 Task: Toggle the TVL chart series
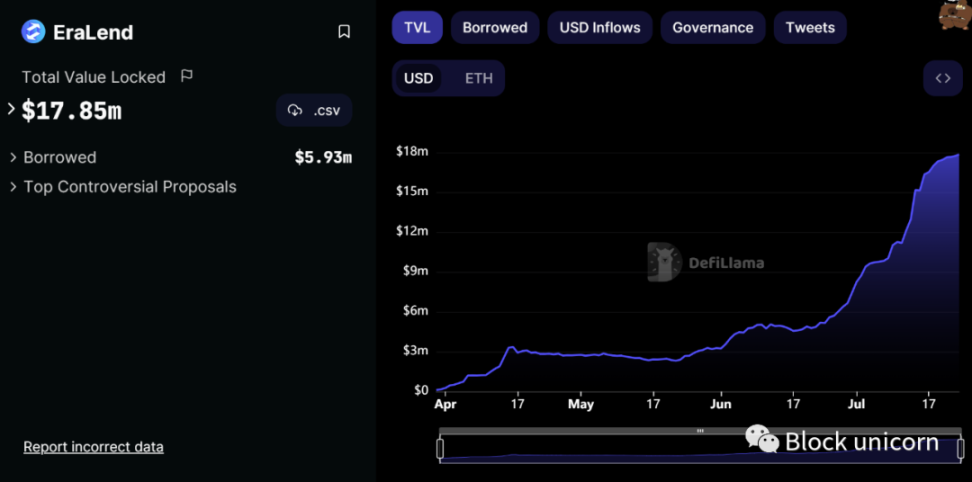coord(417,27)
